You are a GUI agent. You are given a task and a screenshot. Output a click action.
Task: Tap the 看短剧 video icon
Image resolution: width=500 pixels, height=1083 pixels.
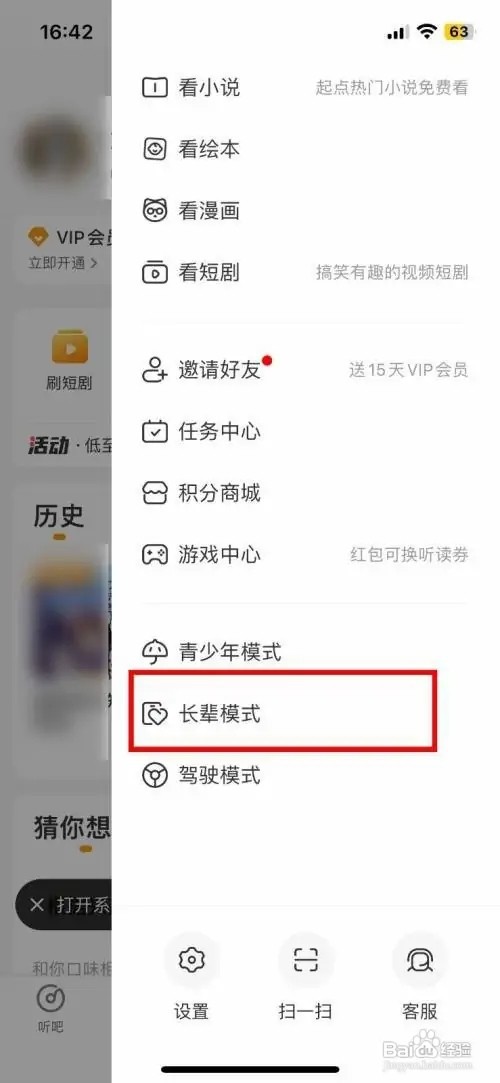[155, 272]
